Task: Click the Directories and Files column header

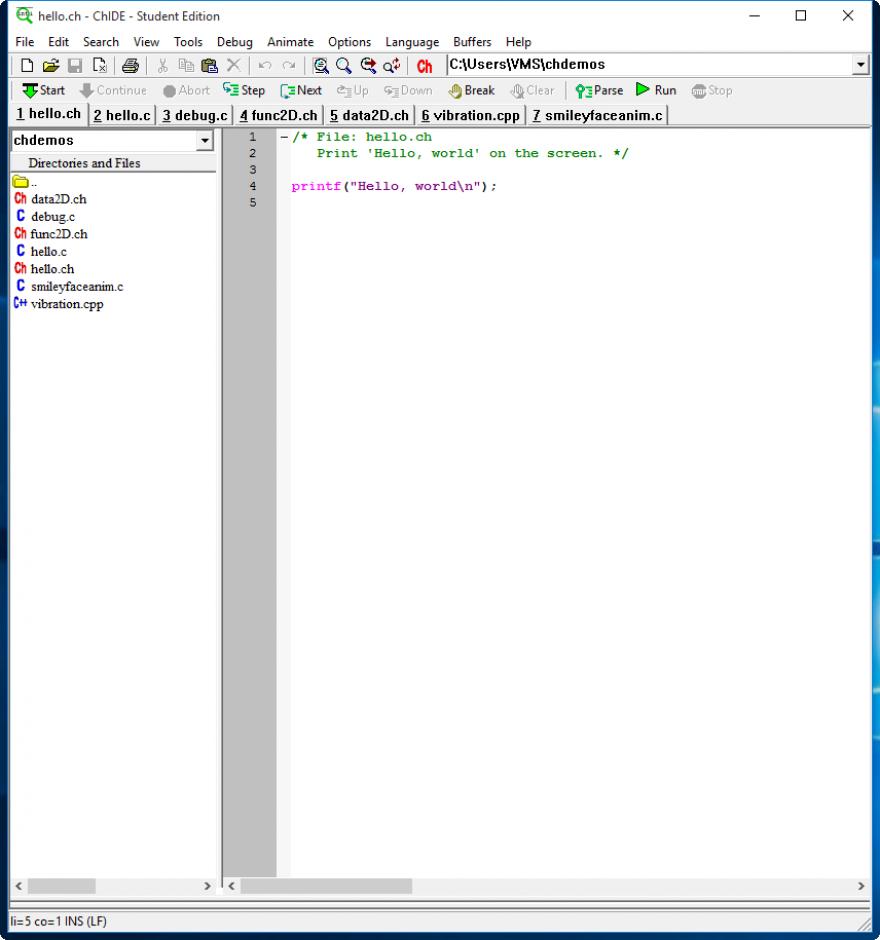Action: 113,163
